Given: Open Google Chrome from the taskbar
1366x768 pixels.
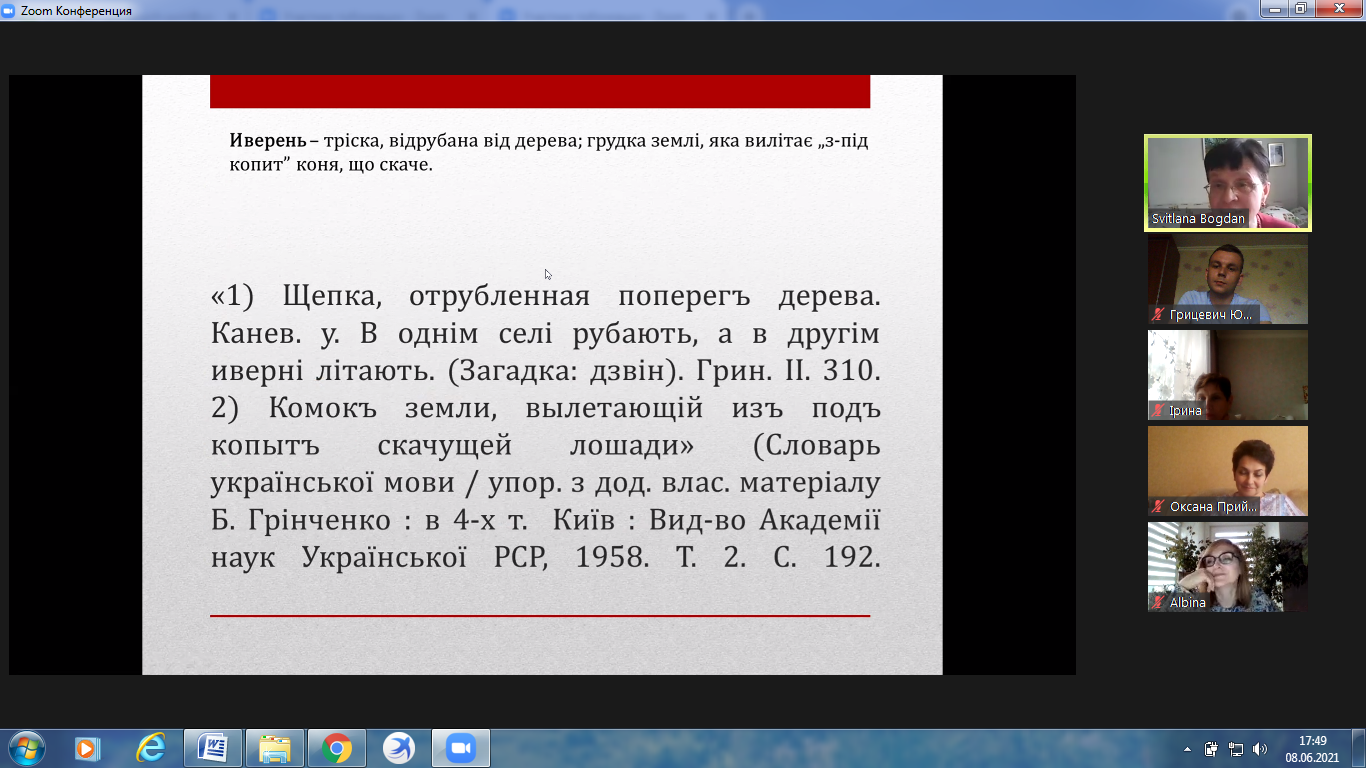Looking at the screenshot, I should [337, 748].
